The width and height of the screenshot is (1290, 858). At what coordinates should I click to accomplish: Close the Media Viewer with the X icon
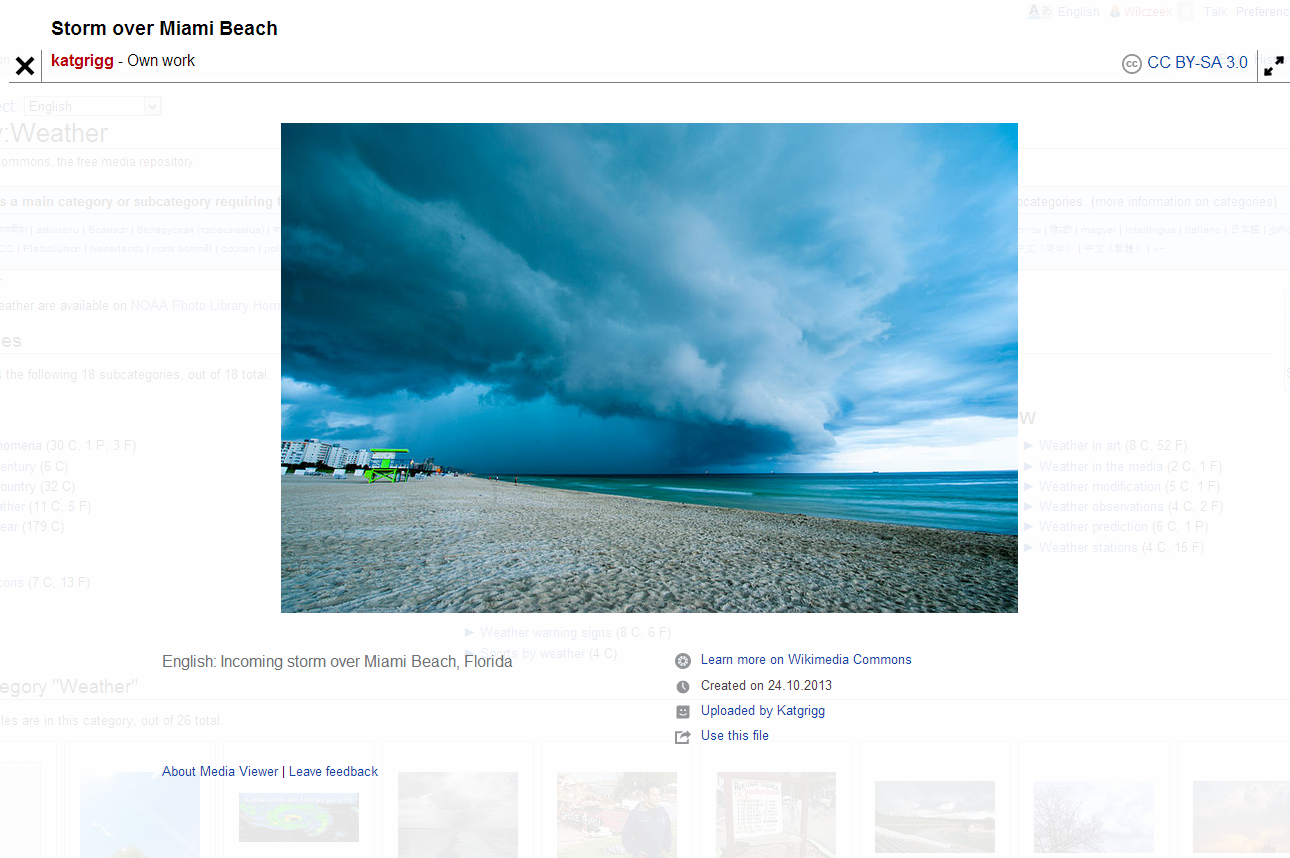[x=25, y=66]
